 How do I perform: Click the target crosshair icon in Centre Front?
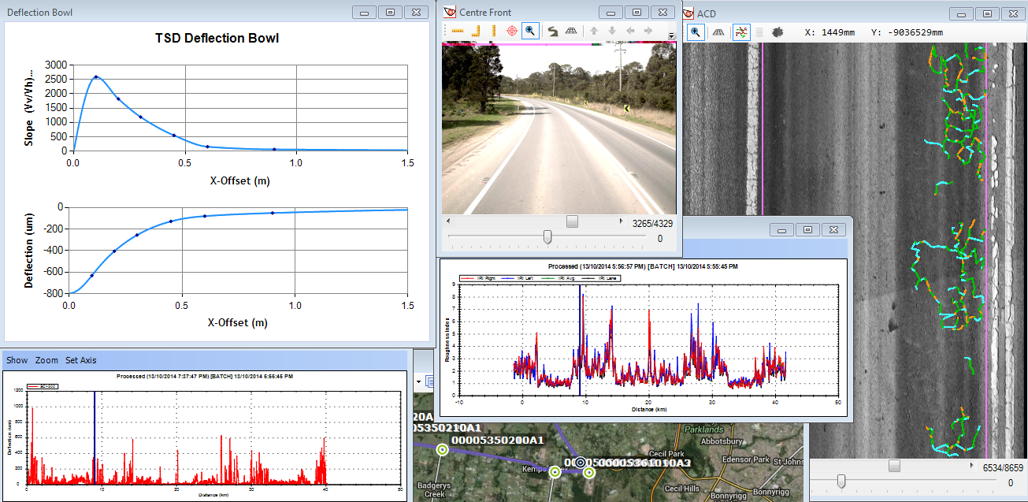(511, 31)
